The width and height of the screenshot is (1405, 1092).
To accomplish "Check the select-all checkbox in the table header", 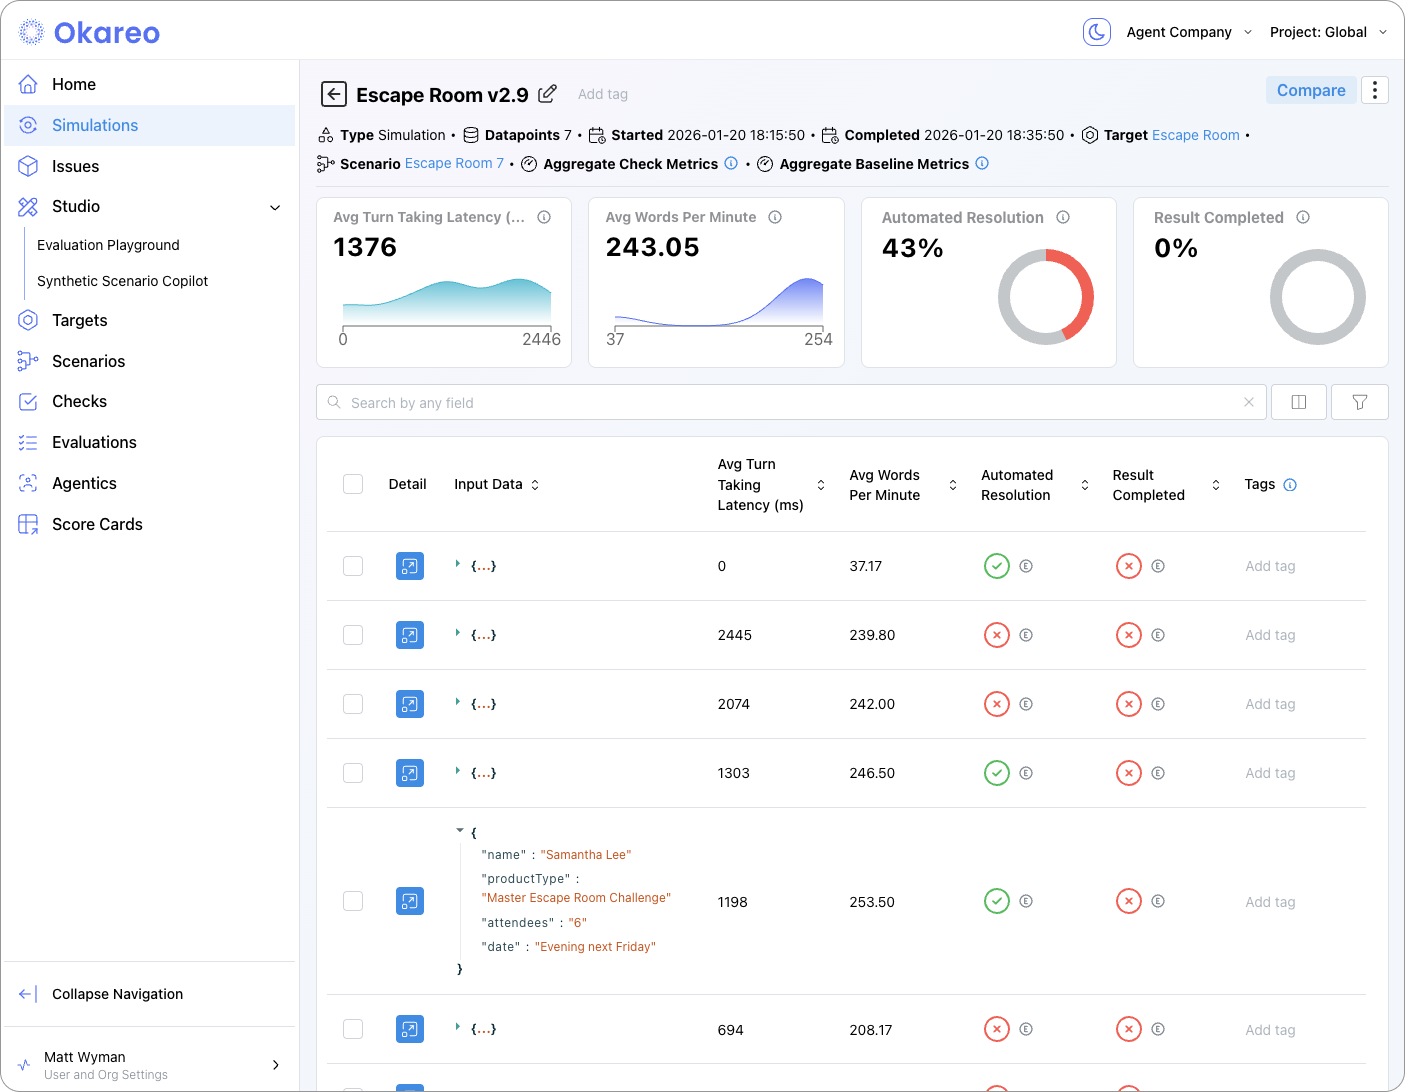I will pyautogui.click(x=353, y=483).
